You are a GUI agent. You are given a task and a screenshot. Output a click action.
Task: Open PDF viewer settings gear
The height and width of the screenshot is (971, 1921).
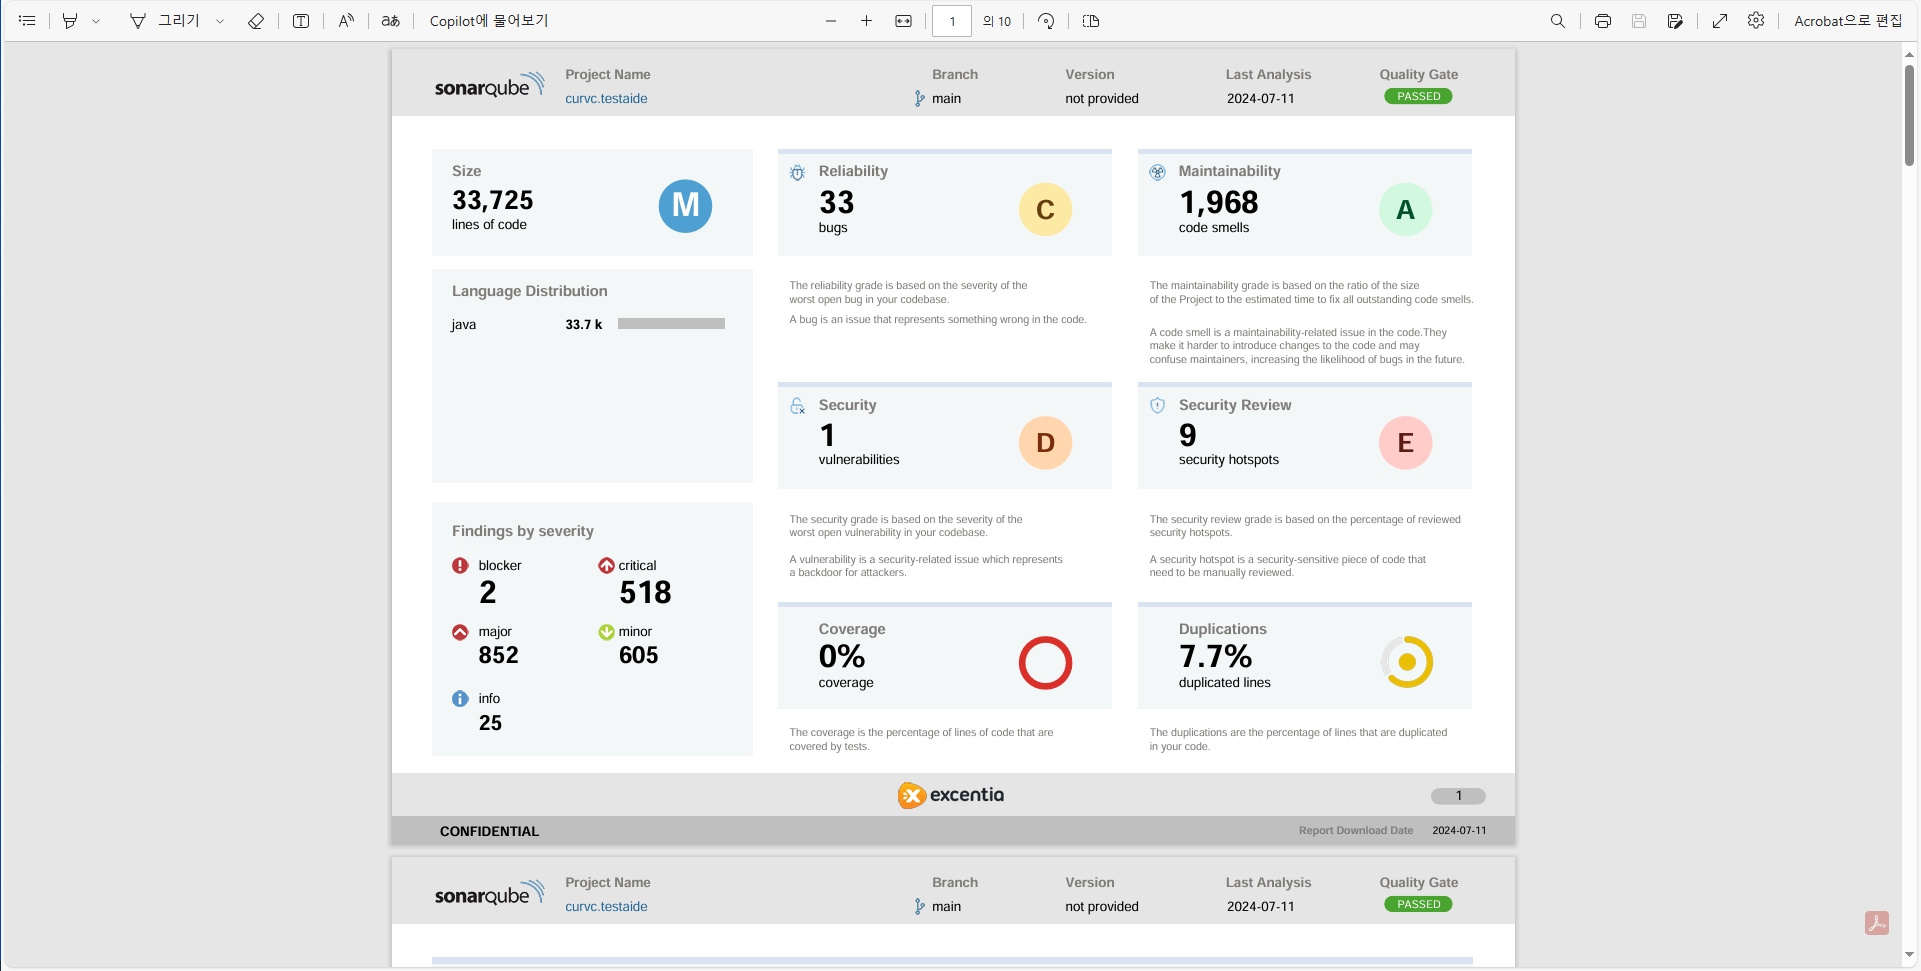[x=1756, y=21]
